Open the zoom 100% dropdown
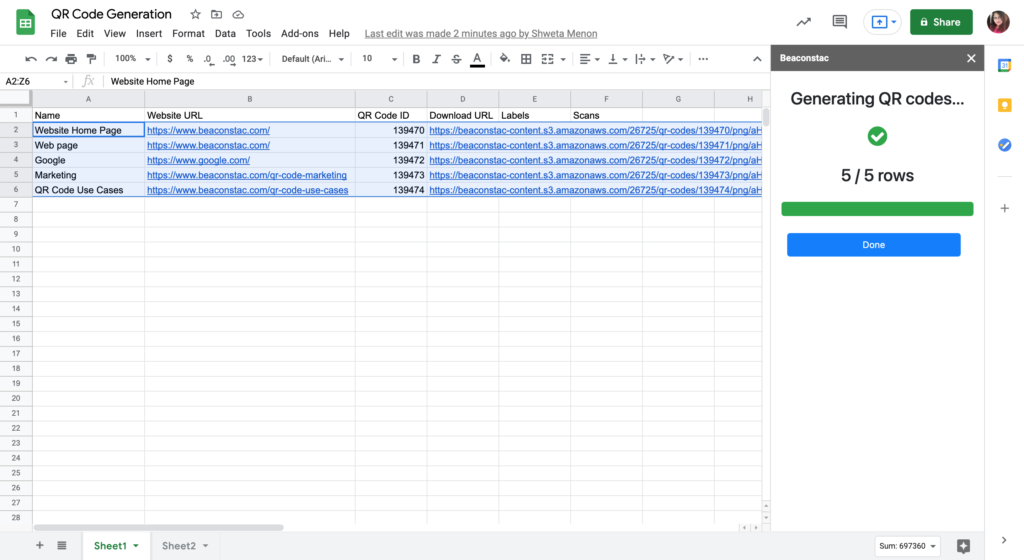The image size is (1024, 560). point(133,59)
